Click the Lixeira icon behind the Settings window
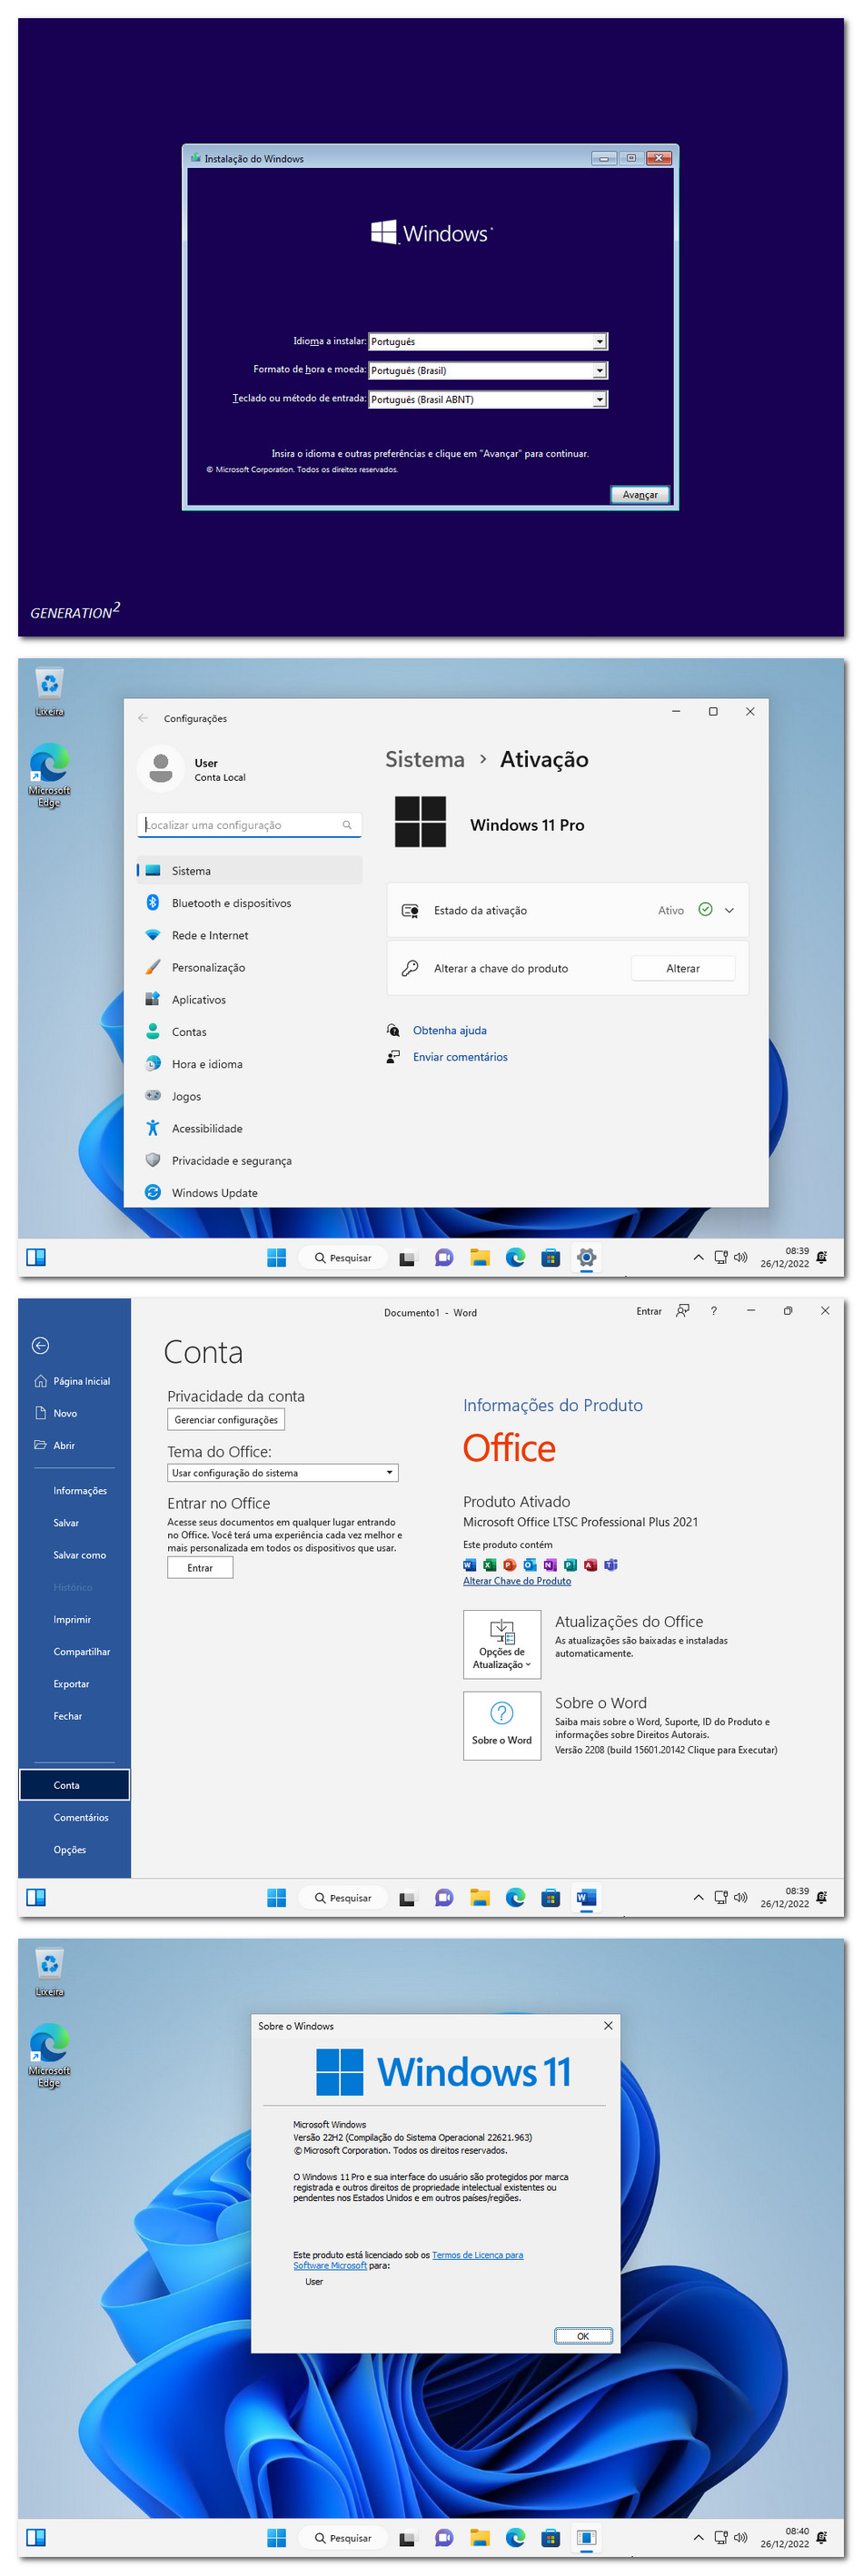 (49, 693)
